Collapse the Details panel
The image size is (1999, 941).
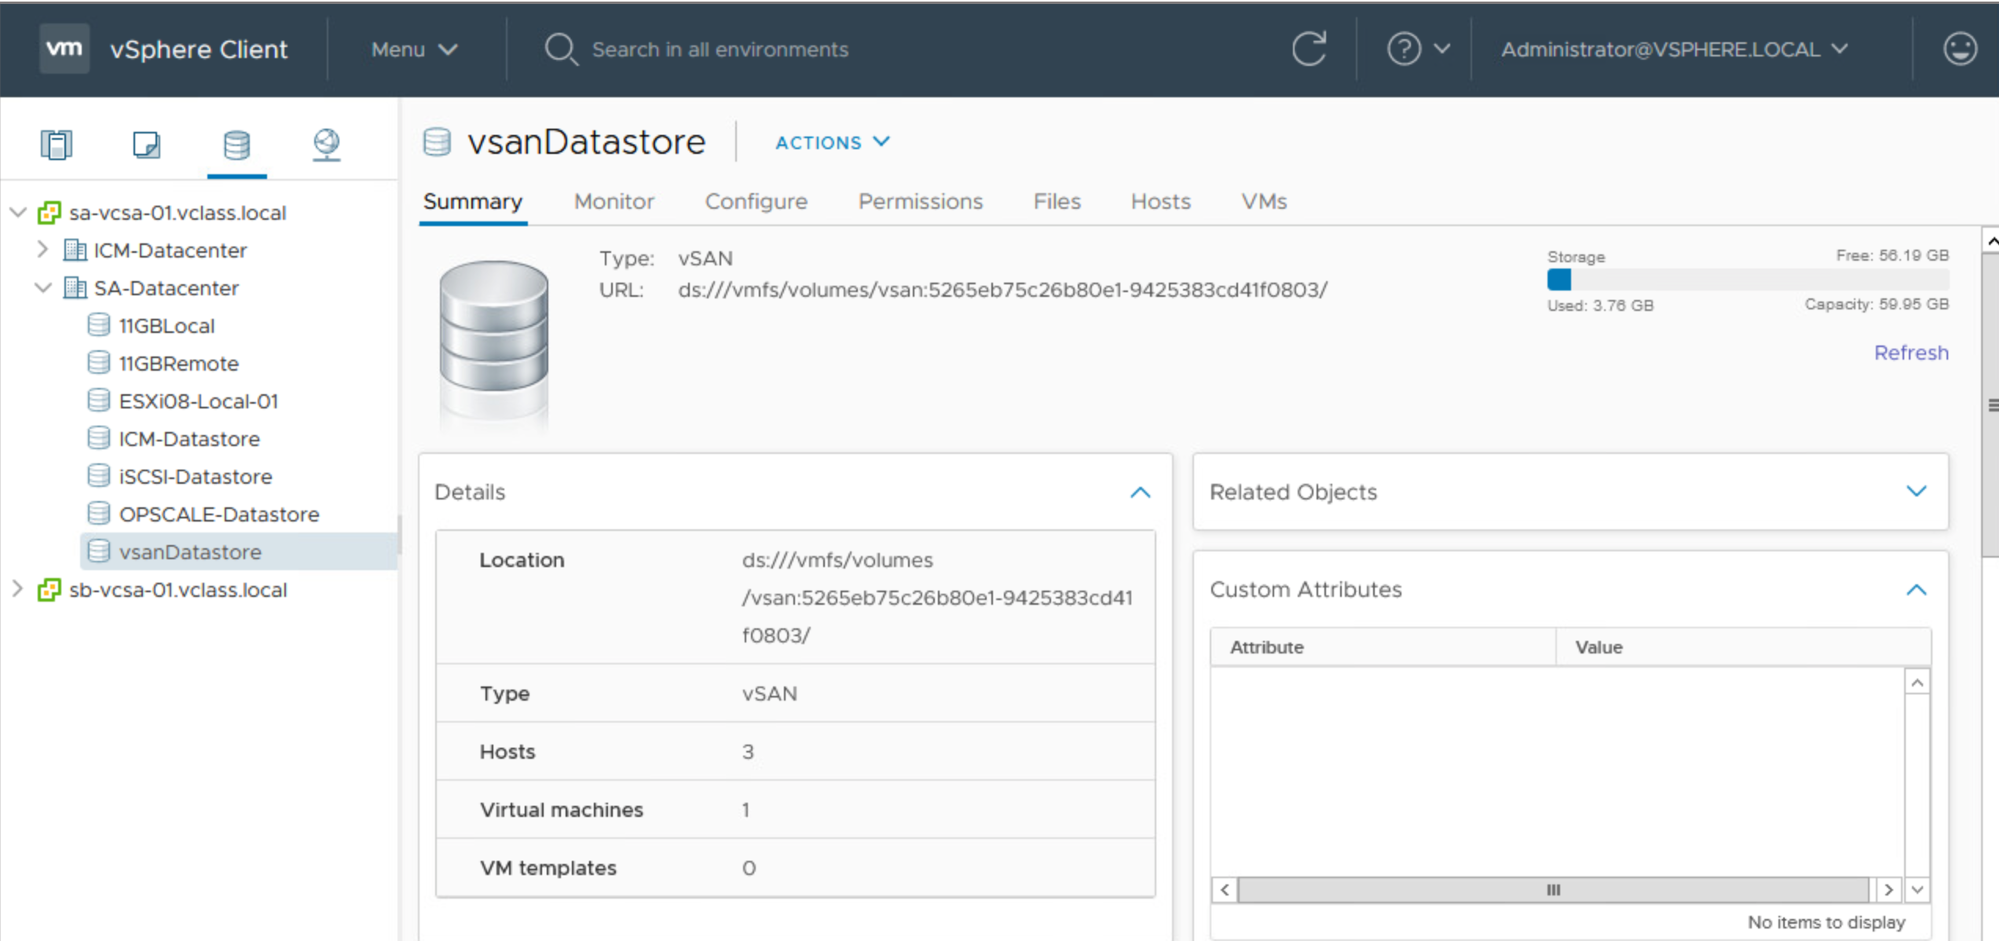(1140, 492)
